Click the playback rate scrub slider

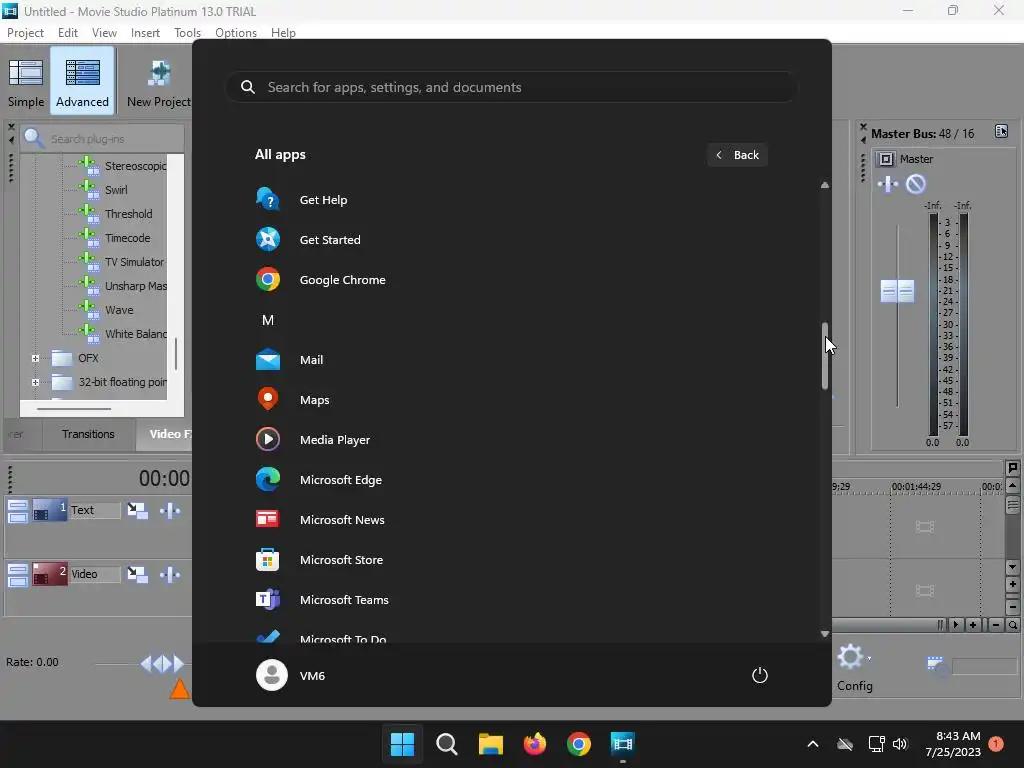[x=162, y=664]
